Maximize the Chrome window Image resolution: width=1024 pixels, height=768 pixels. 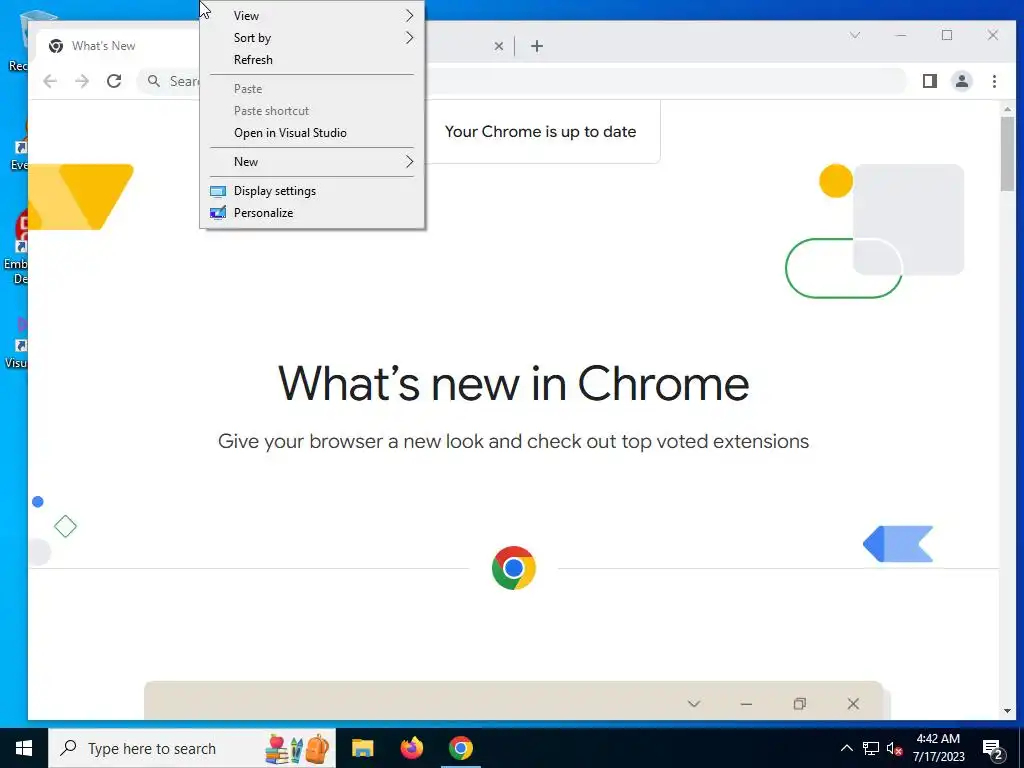(x=947, y=35)
